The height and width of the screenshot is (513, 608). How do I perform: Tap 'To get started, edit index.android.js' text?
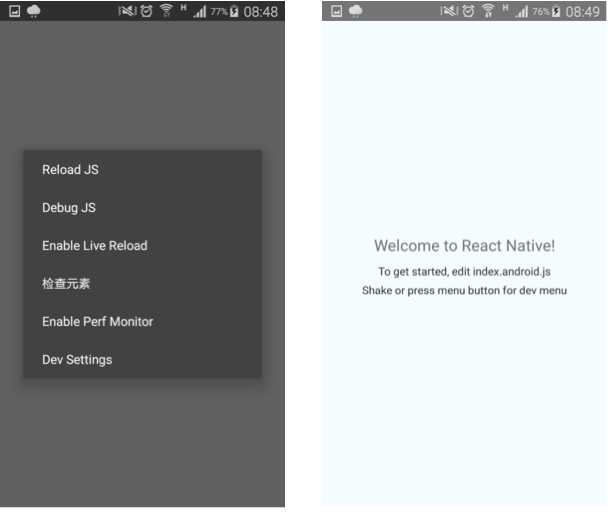pos(465,272)
